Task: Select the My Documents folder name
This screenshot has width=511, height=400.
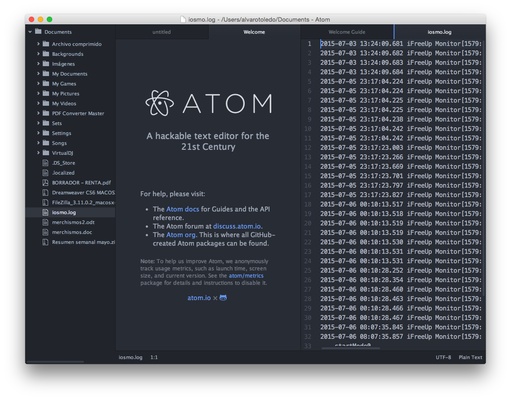Action: (x=70, y=74)
